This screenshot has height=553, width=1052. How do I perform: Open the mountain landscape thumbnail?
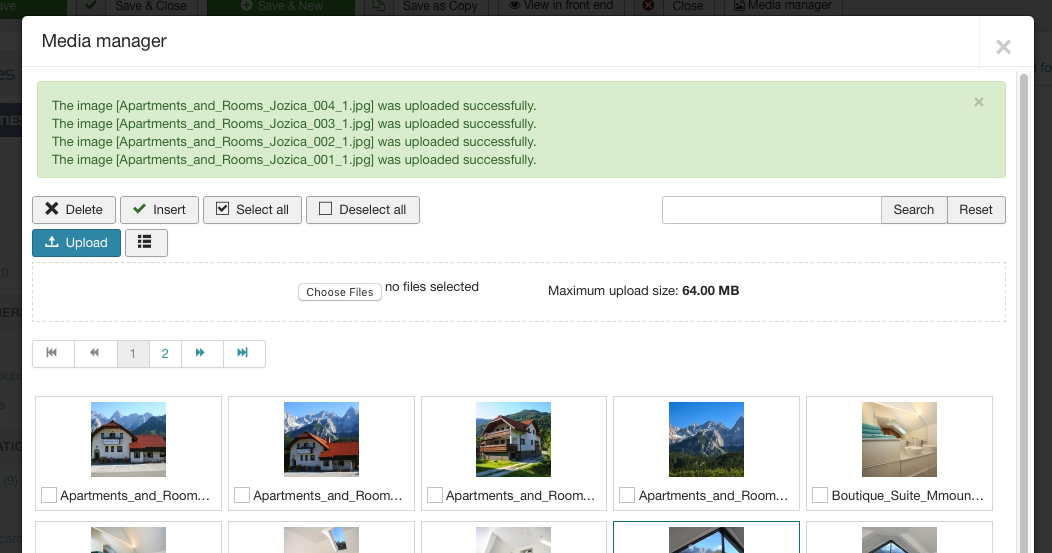[706, 439]
